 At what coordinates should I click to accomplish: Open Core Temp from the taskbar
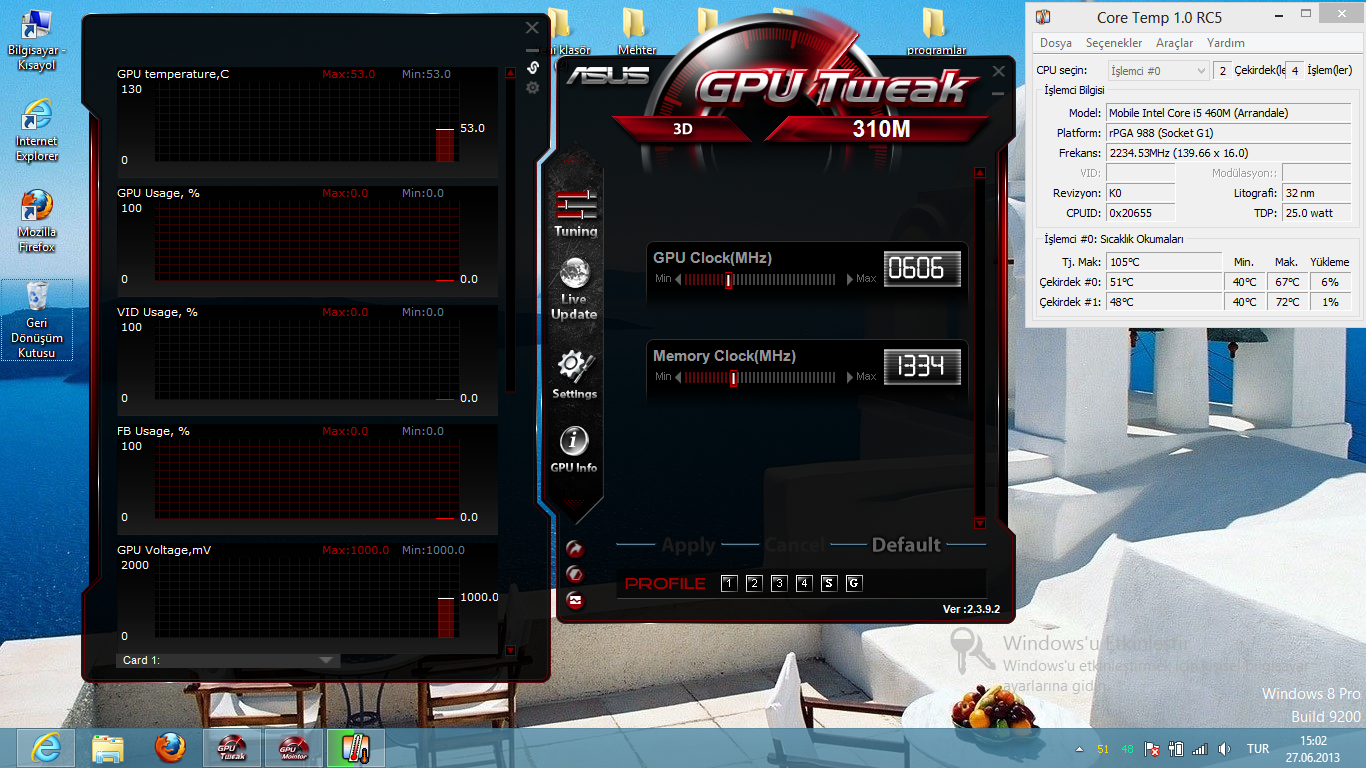point(355,748)
